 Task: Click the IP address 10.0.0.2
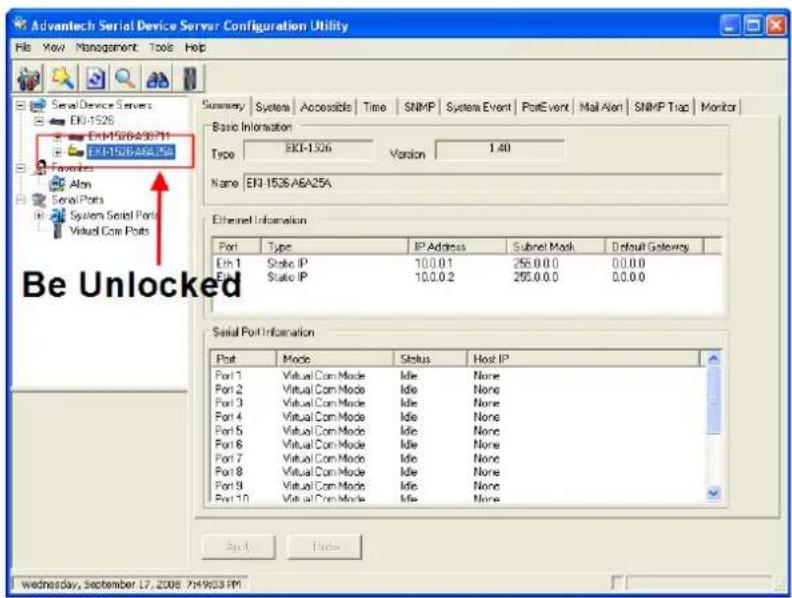[434, 277]
